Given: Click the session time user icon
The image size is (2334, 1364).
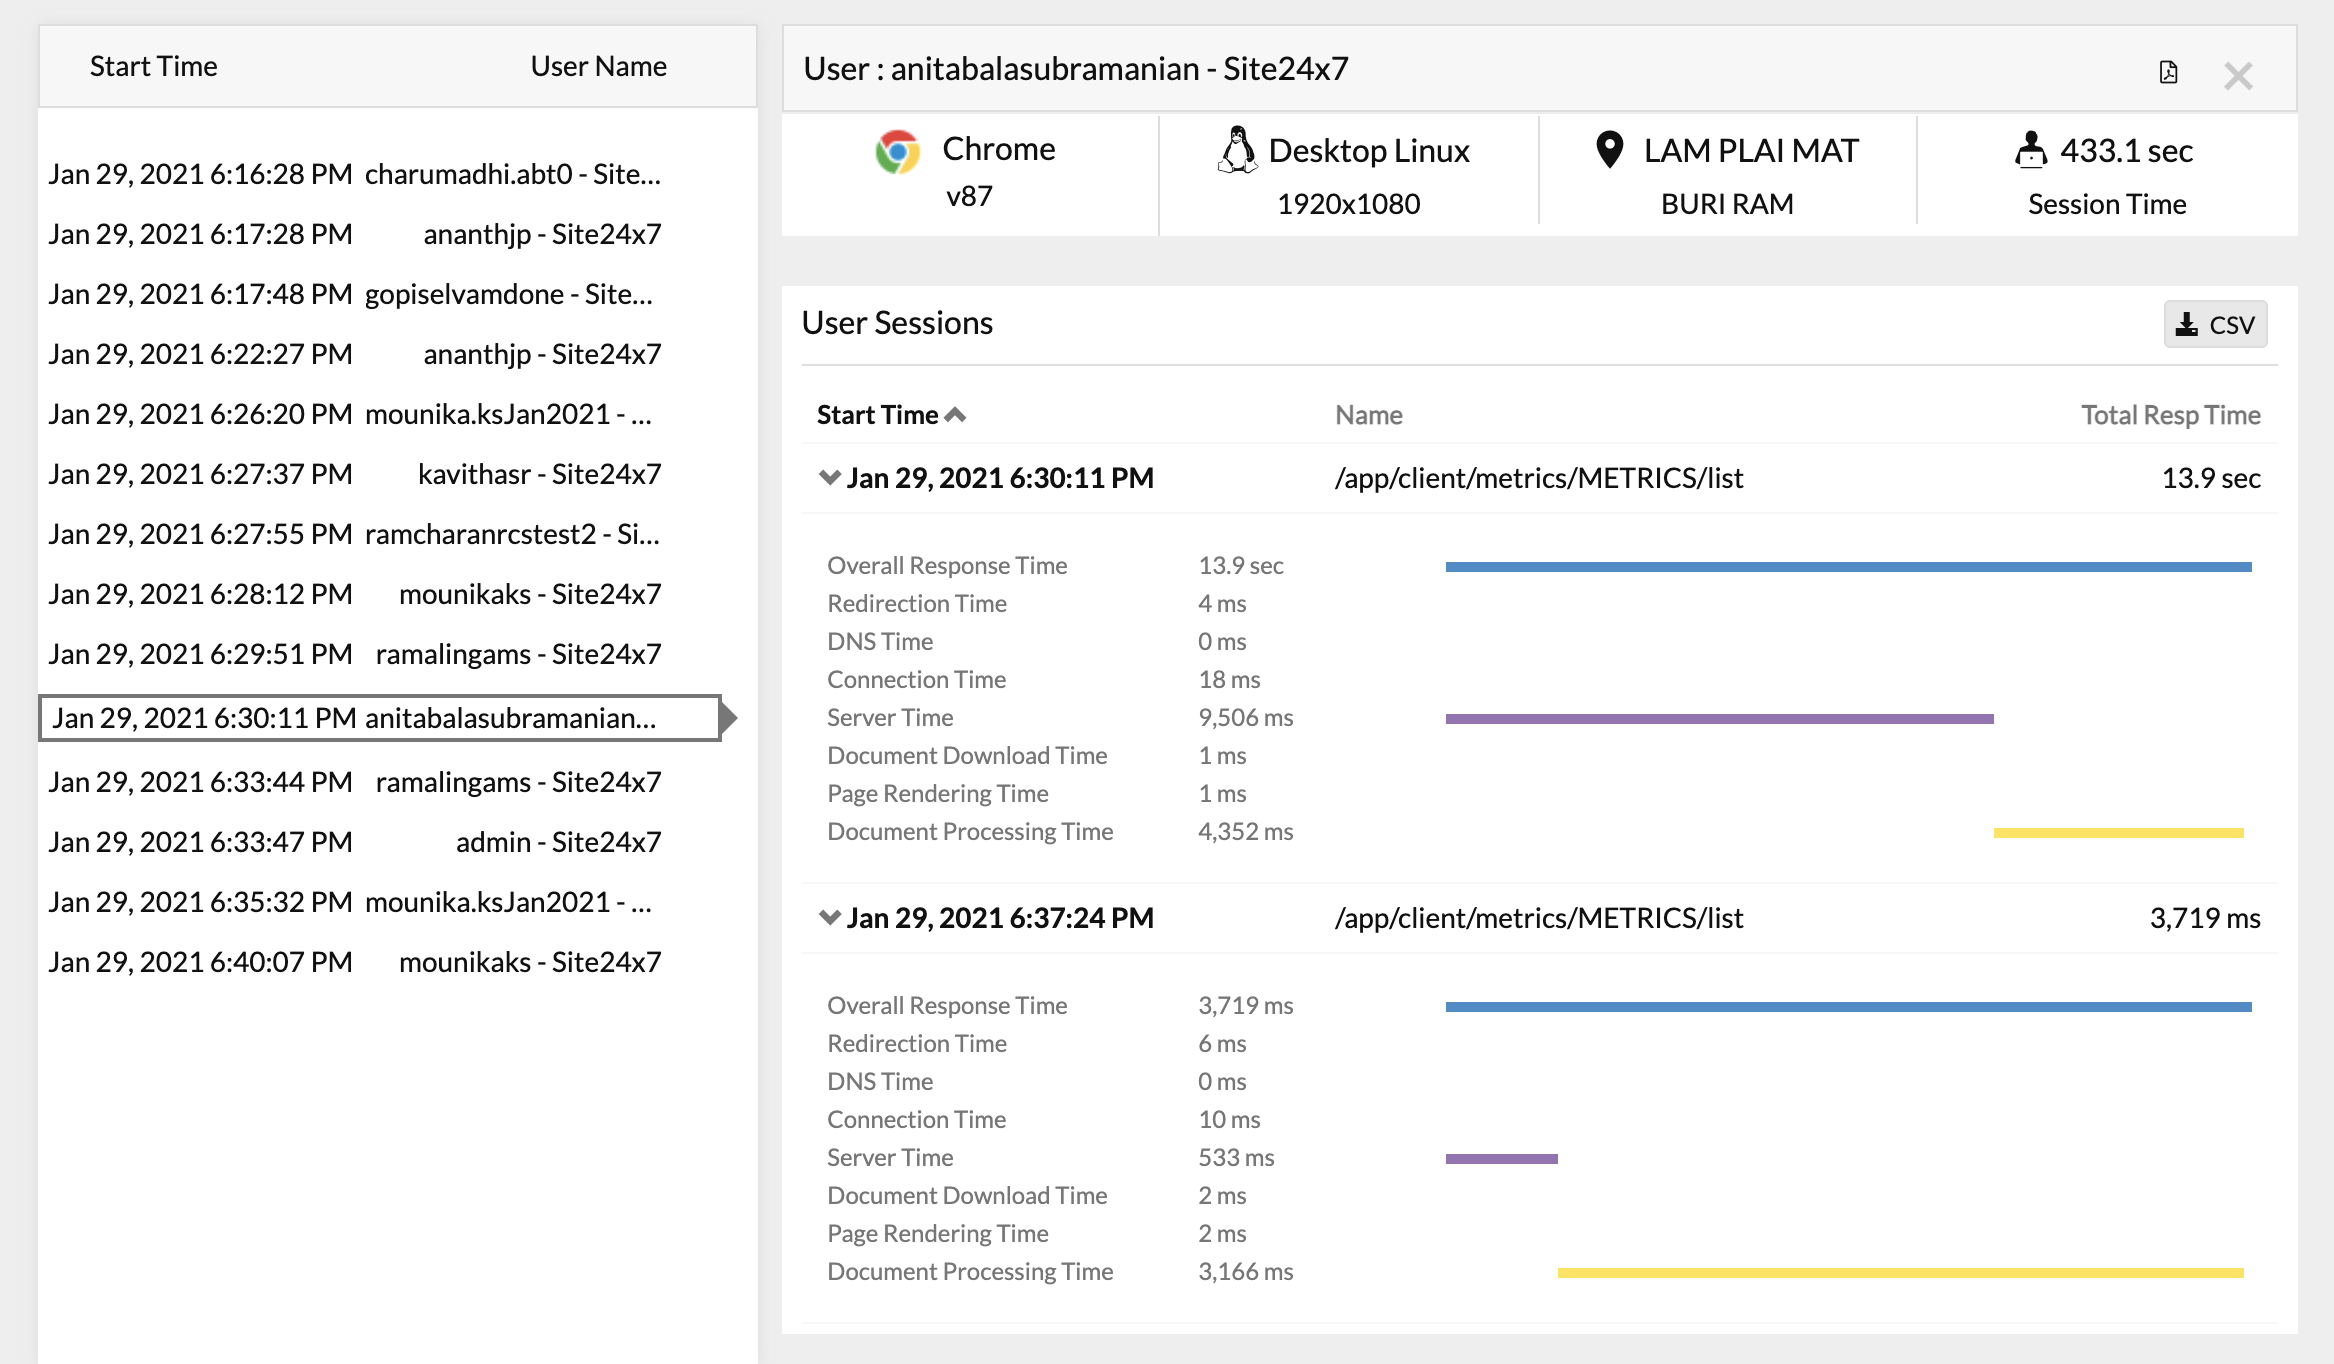Looking at the screenshot, I should [x=2030, y=150].
